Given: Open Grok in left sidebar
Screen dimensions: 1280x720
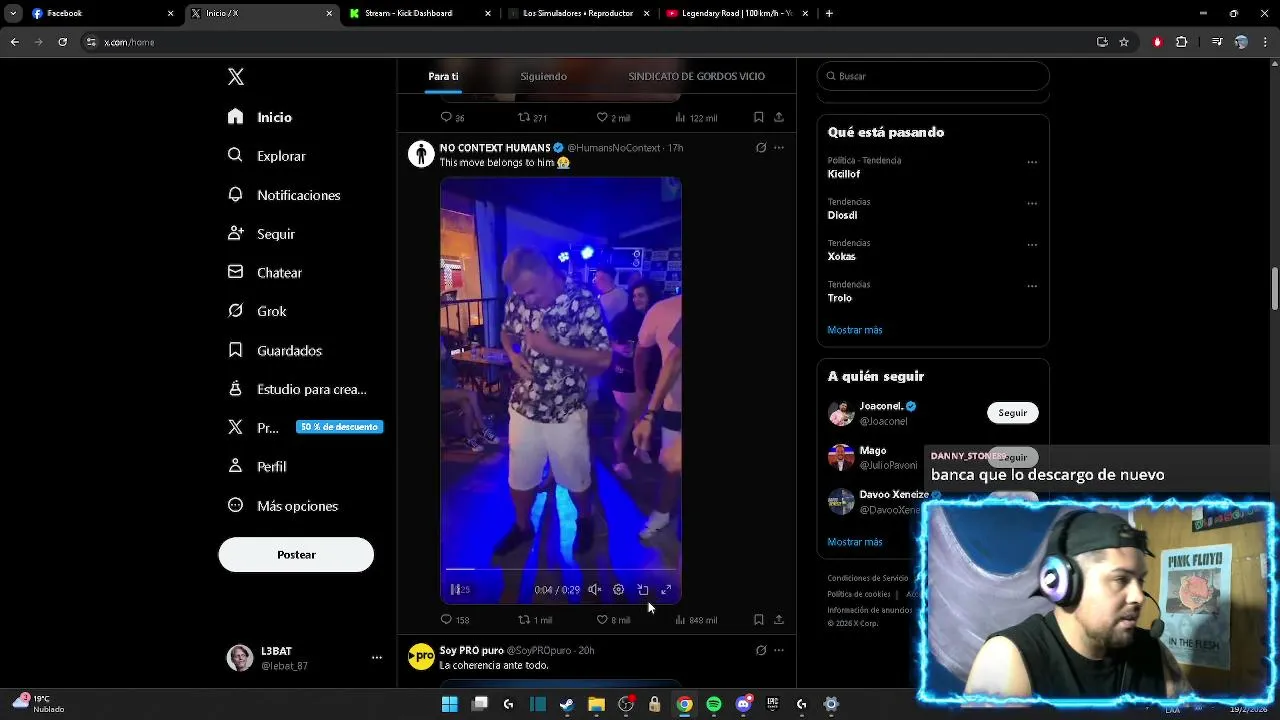Looking at the screenshot, I should [x=257, y=311].
